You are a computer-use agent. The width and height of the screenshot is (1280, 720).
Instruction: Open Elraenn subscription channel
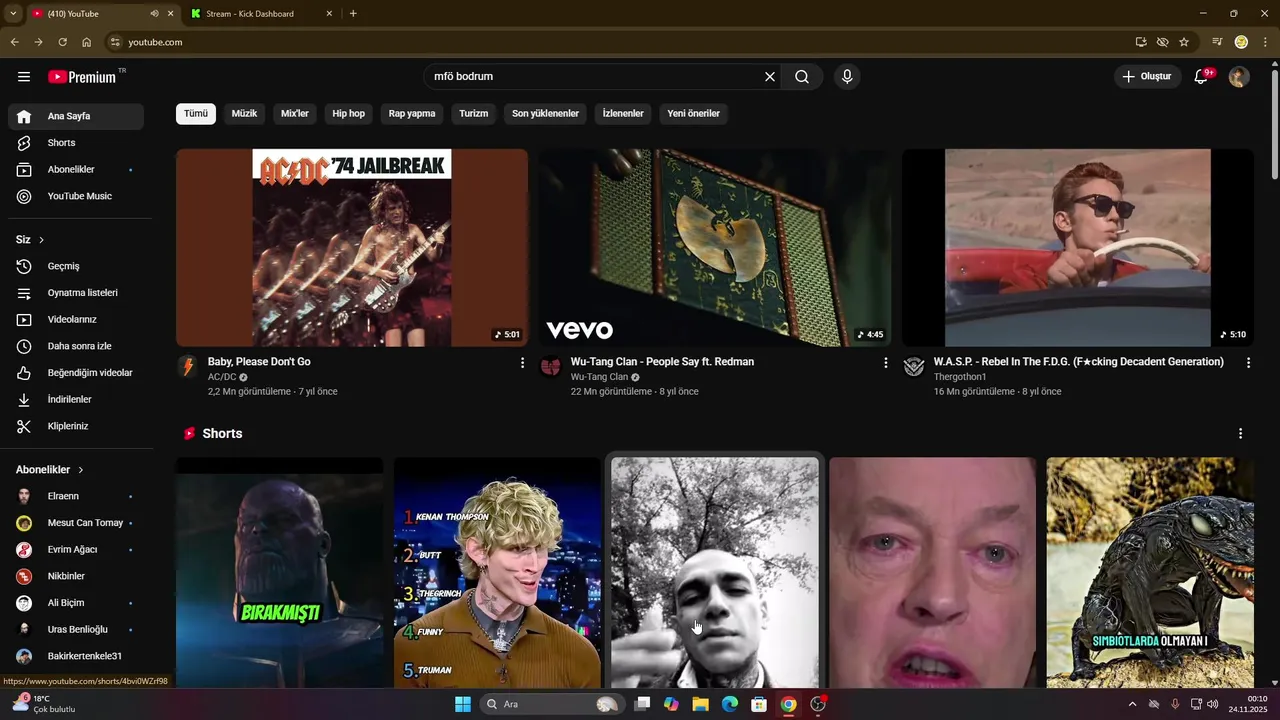(76, 496)
